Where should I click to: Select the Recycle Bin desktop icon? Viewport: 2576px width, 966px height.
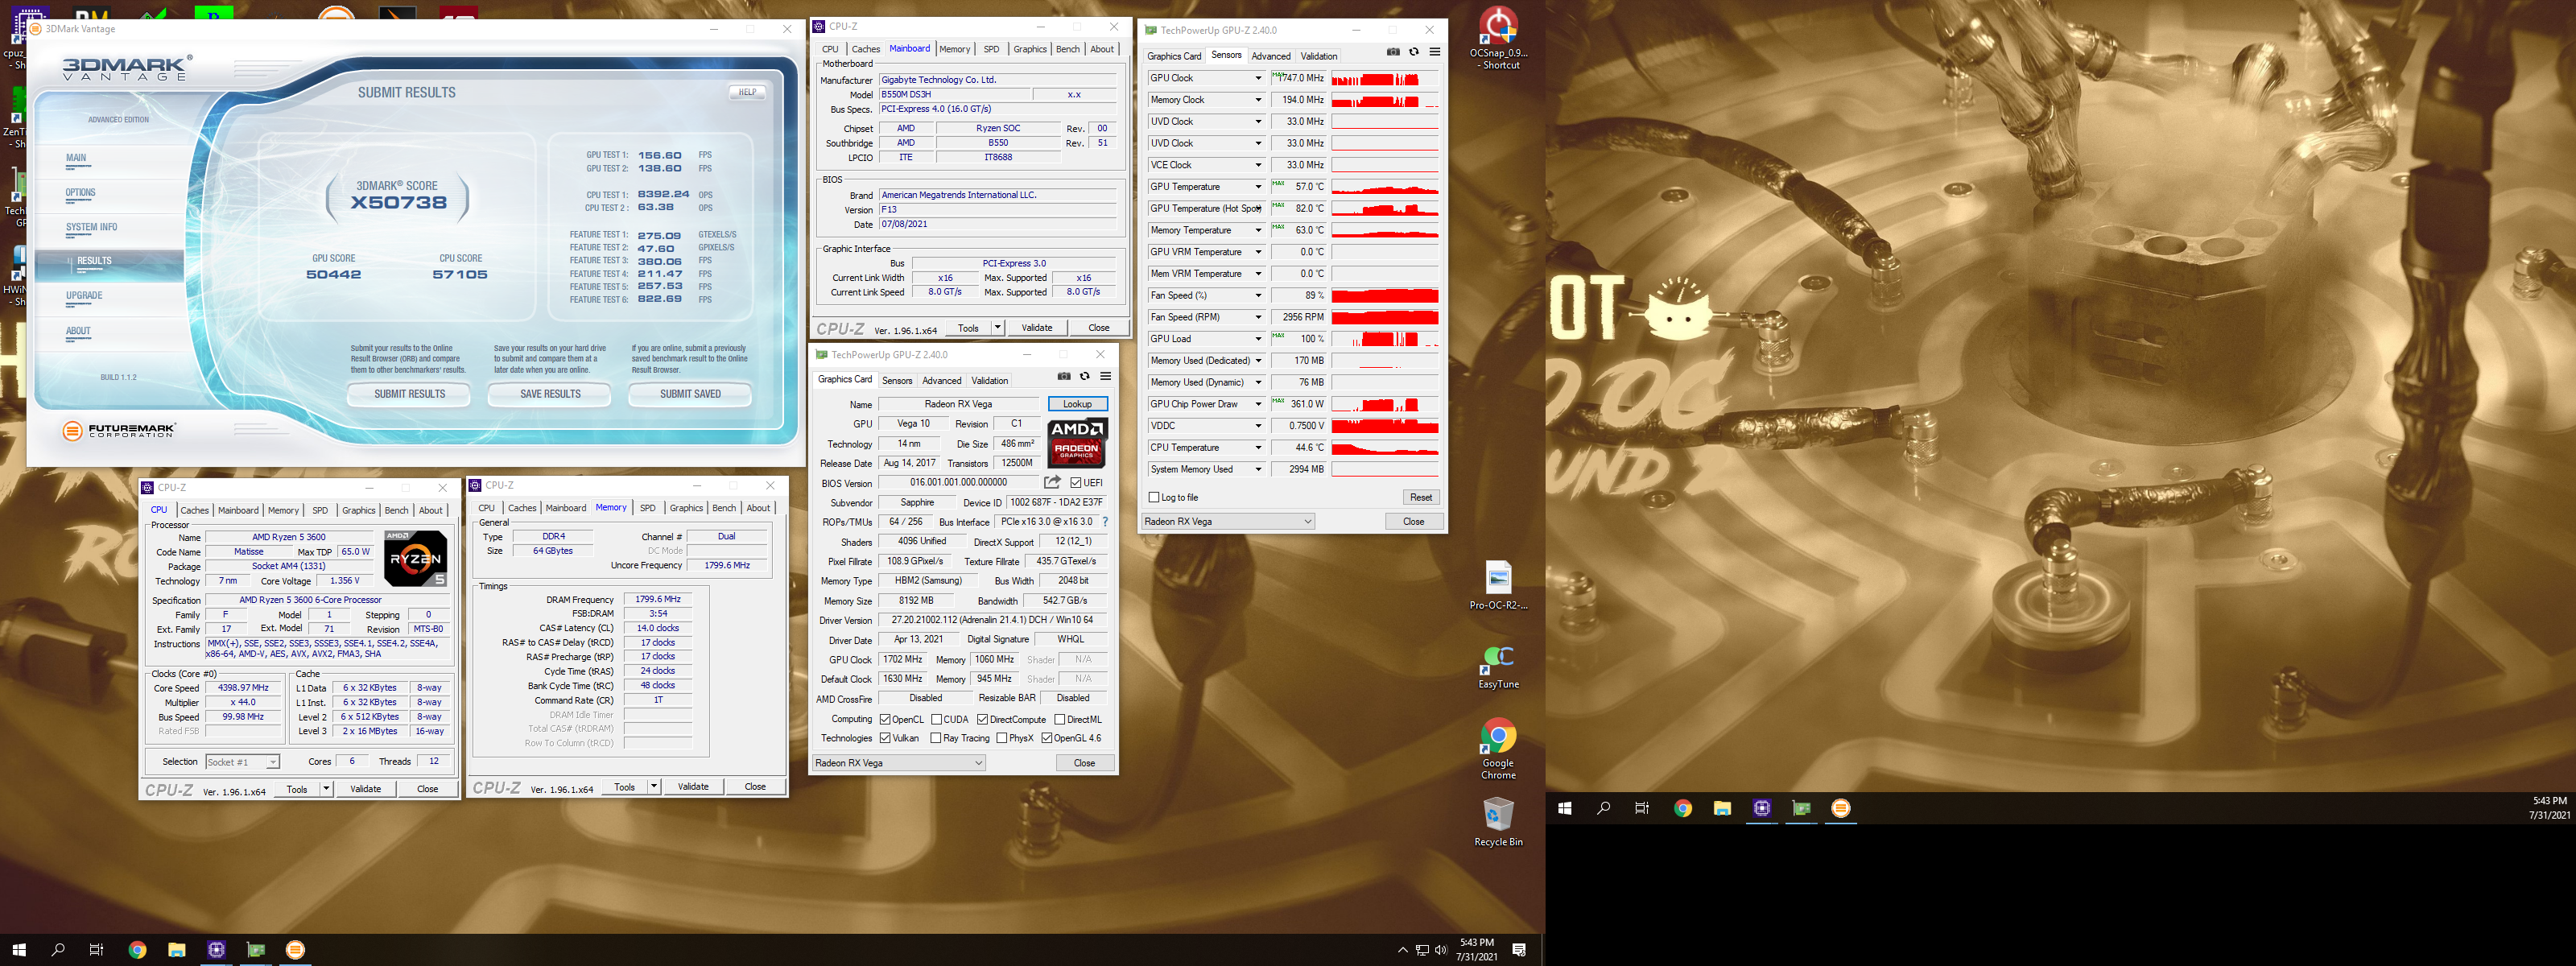tap(1498, 822)
